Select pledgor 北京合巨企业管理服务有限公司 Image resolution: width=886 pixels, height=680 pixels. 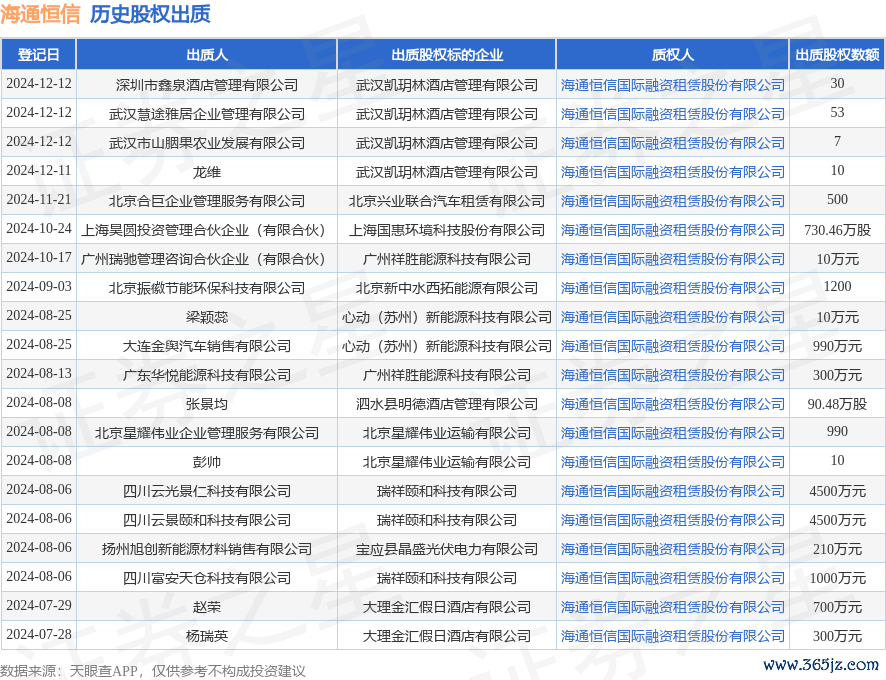(207, 201)
